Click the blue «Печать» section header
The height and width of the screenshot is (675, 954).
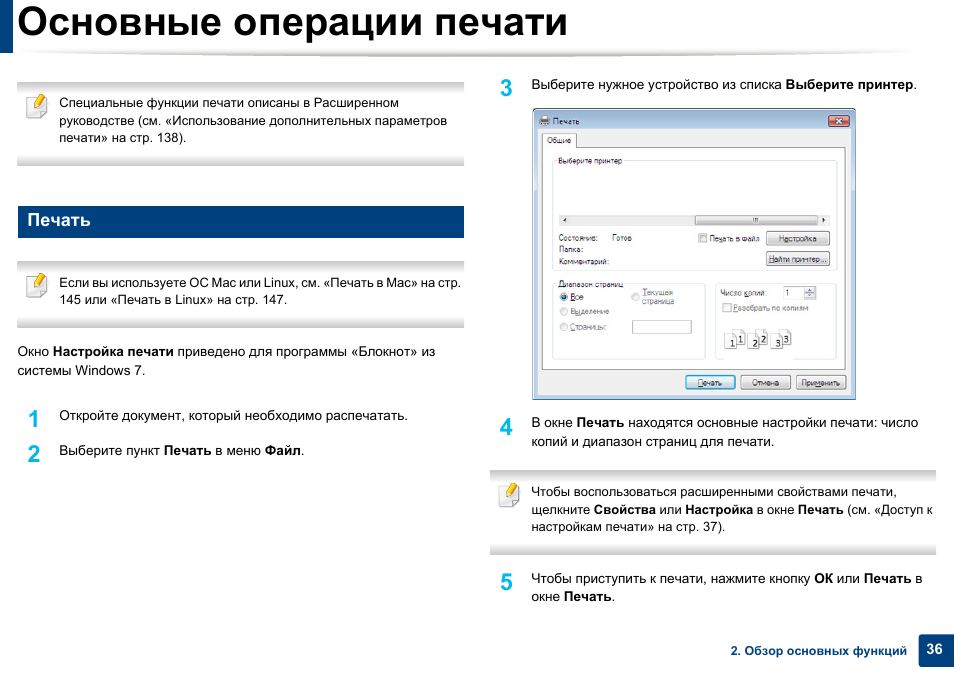click(241, 222)
